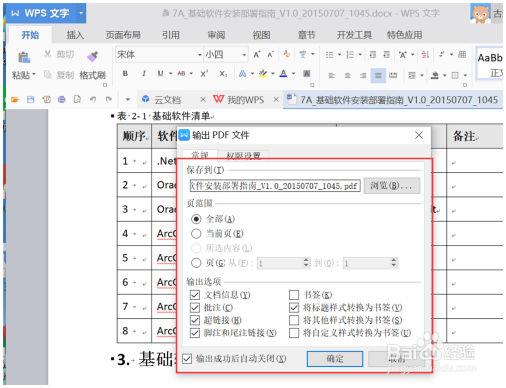
Task: Toggle the 文档信息 checkbox
Action: tap(195, 295)
